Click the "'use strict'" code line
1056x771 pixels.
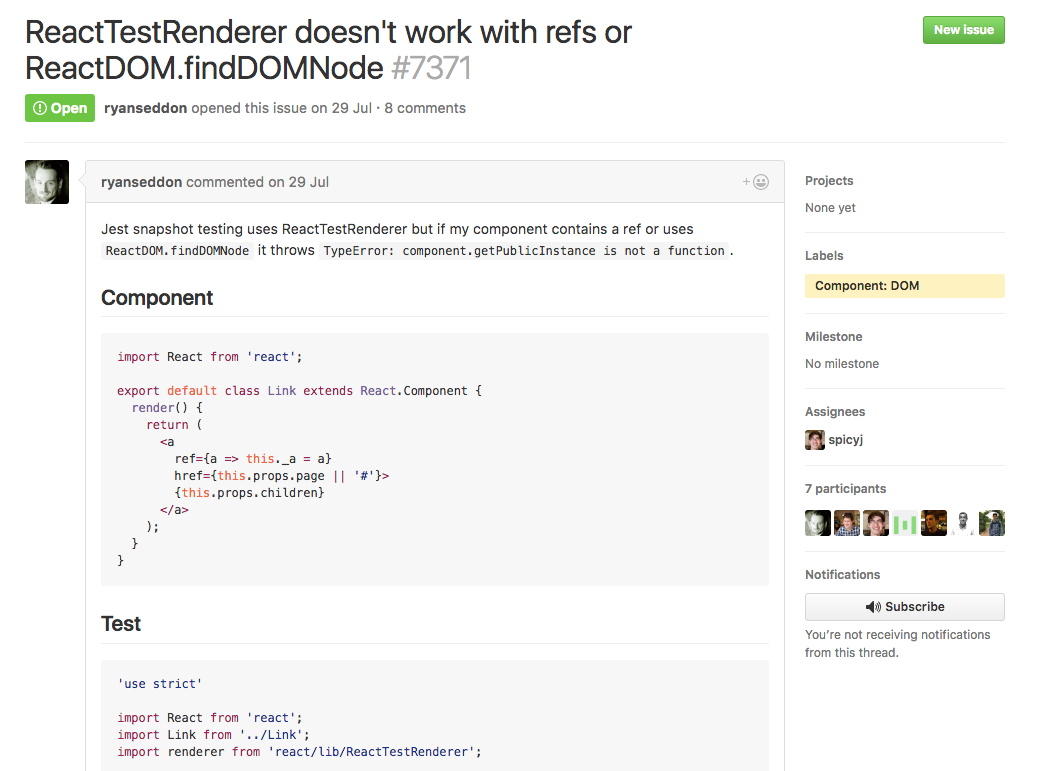point(160,683)
